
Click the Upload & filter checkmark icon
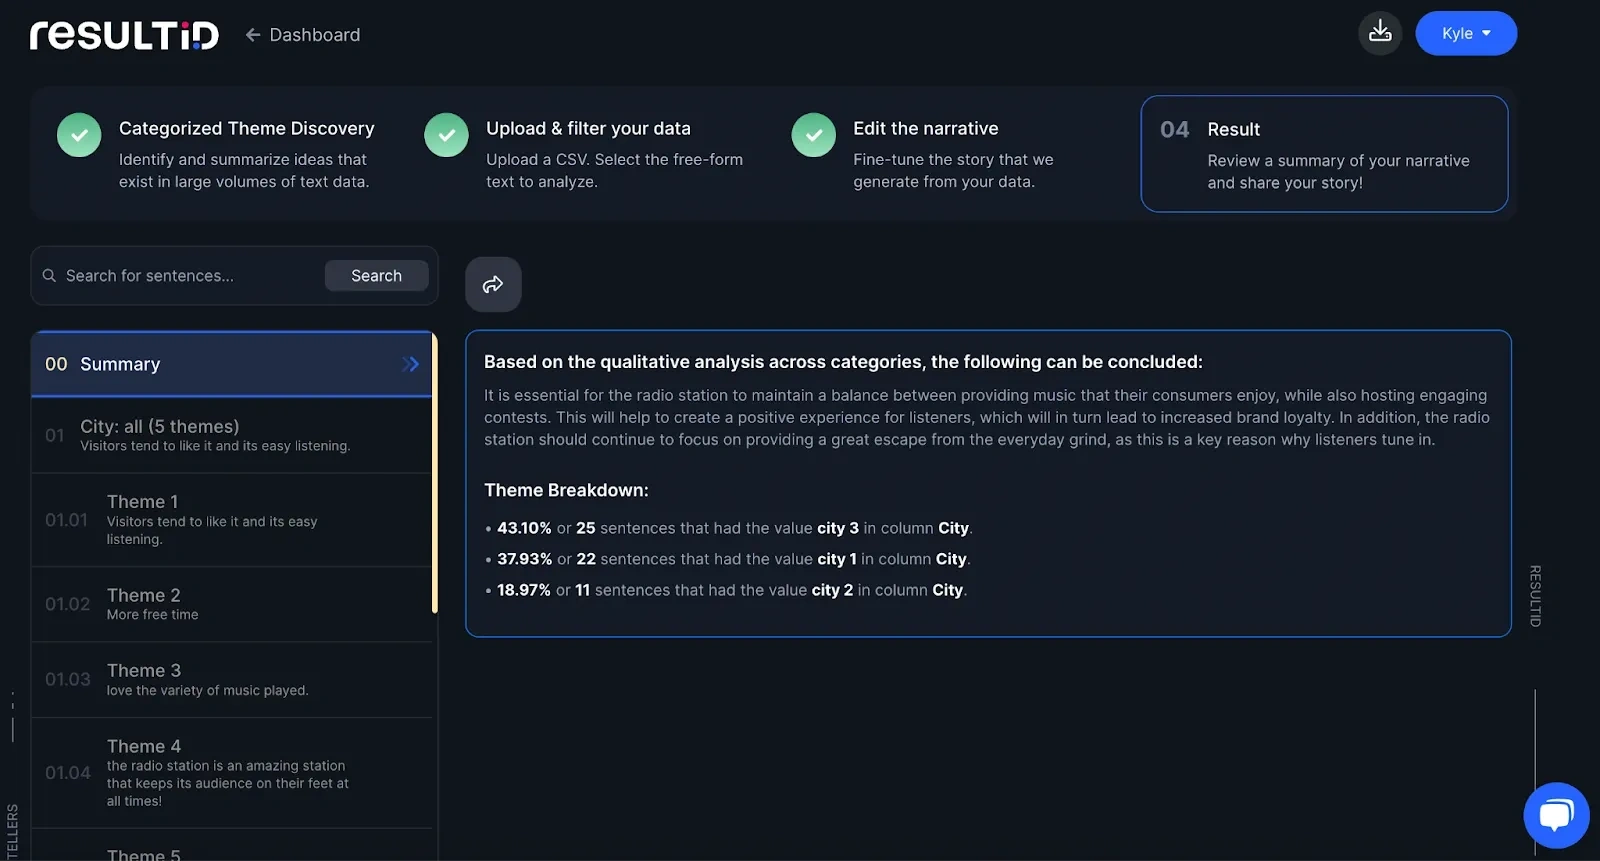point(446,135)
